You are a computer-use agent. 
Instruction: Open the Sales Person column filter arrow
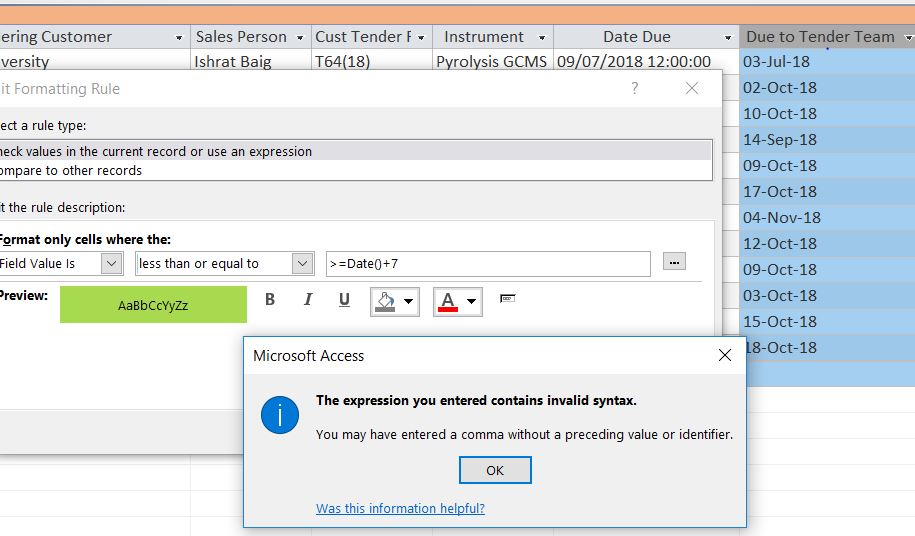tap(300, 37)
